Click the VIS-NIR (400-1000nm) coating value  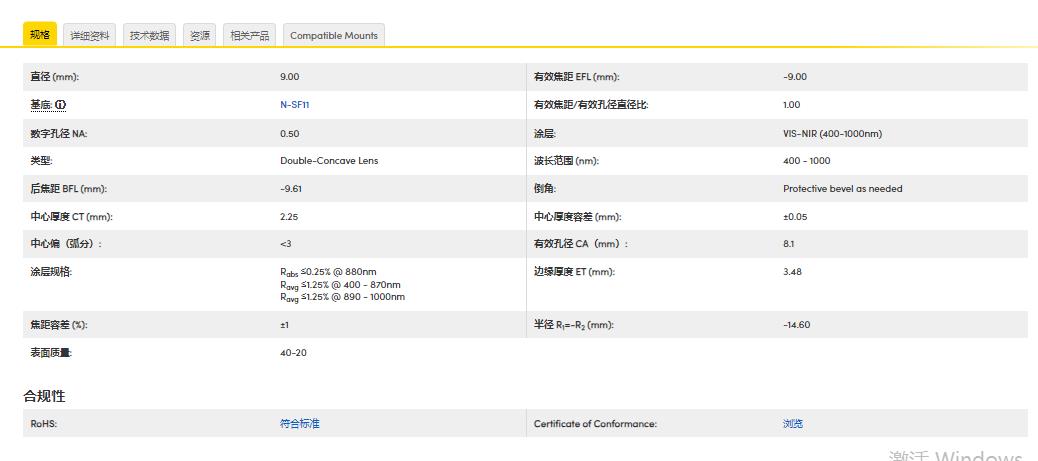click(832, 133)
